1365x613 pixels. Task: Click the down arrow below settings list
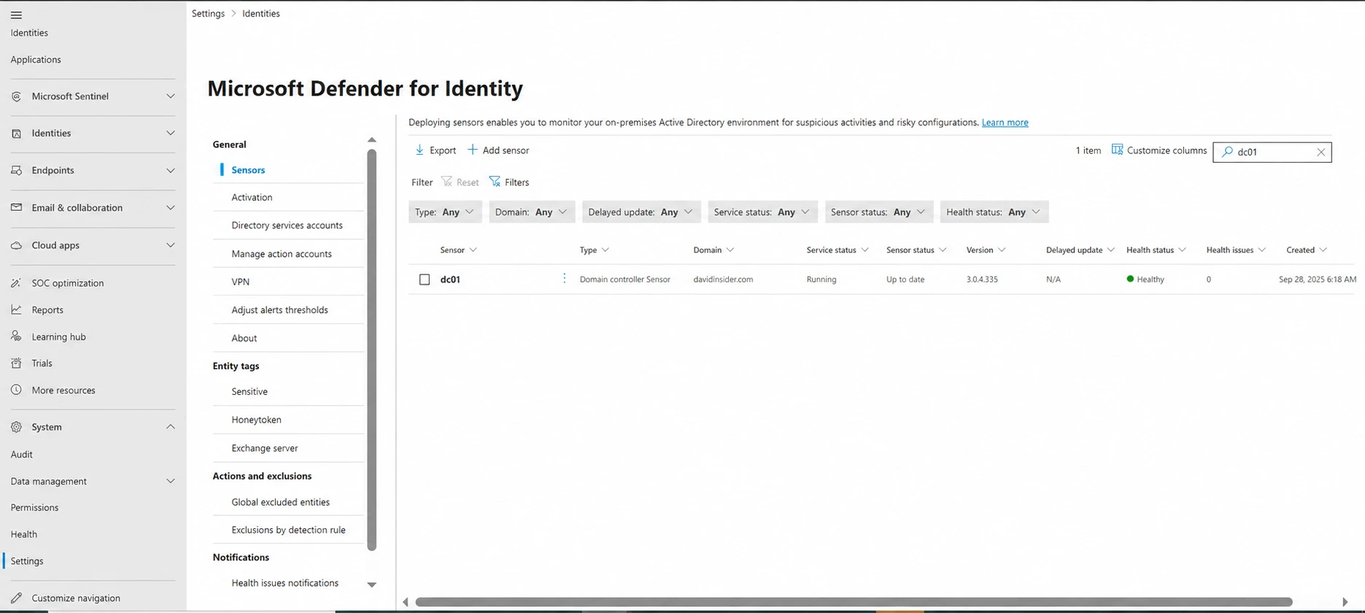(372, 585)
